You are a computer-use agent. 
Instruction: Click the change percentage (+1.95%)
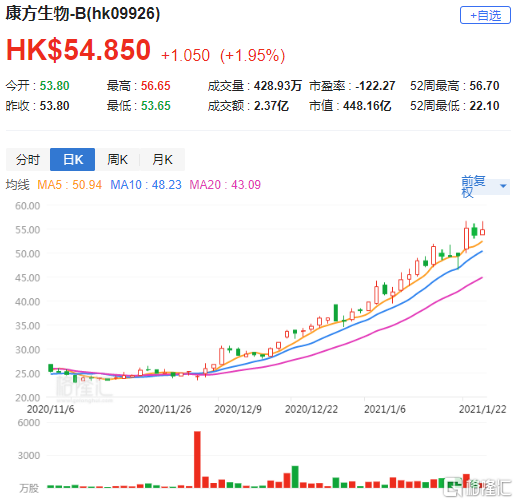252,55
